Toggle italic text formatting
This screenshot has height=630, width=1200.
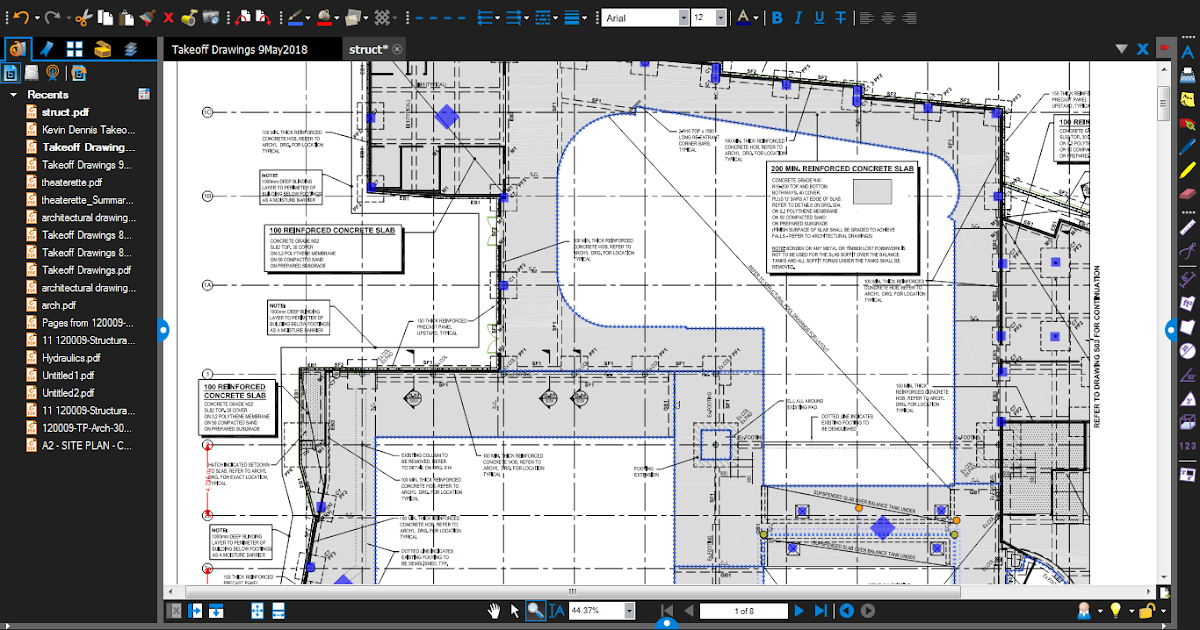(x=799, y=17)
